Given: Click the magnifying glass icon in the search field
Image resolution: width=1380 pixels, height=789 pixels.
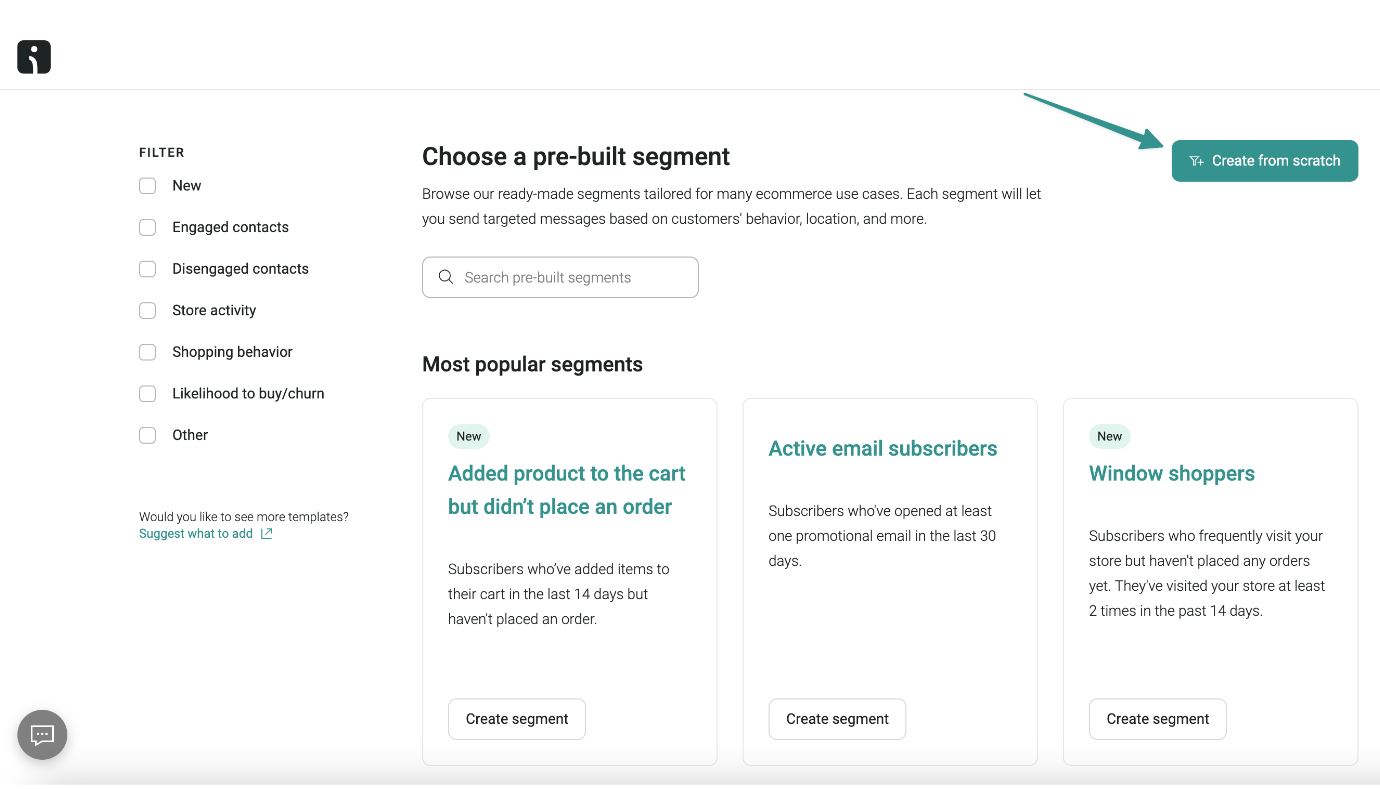Looking at the screenshot, I should 446,277.
